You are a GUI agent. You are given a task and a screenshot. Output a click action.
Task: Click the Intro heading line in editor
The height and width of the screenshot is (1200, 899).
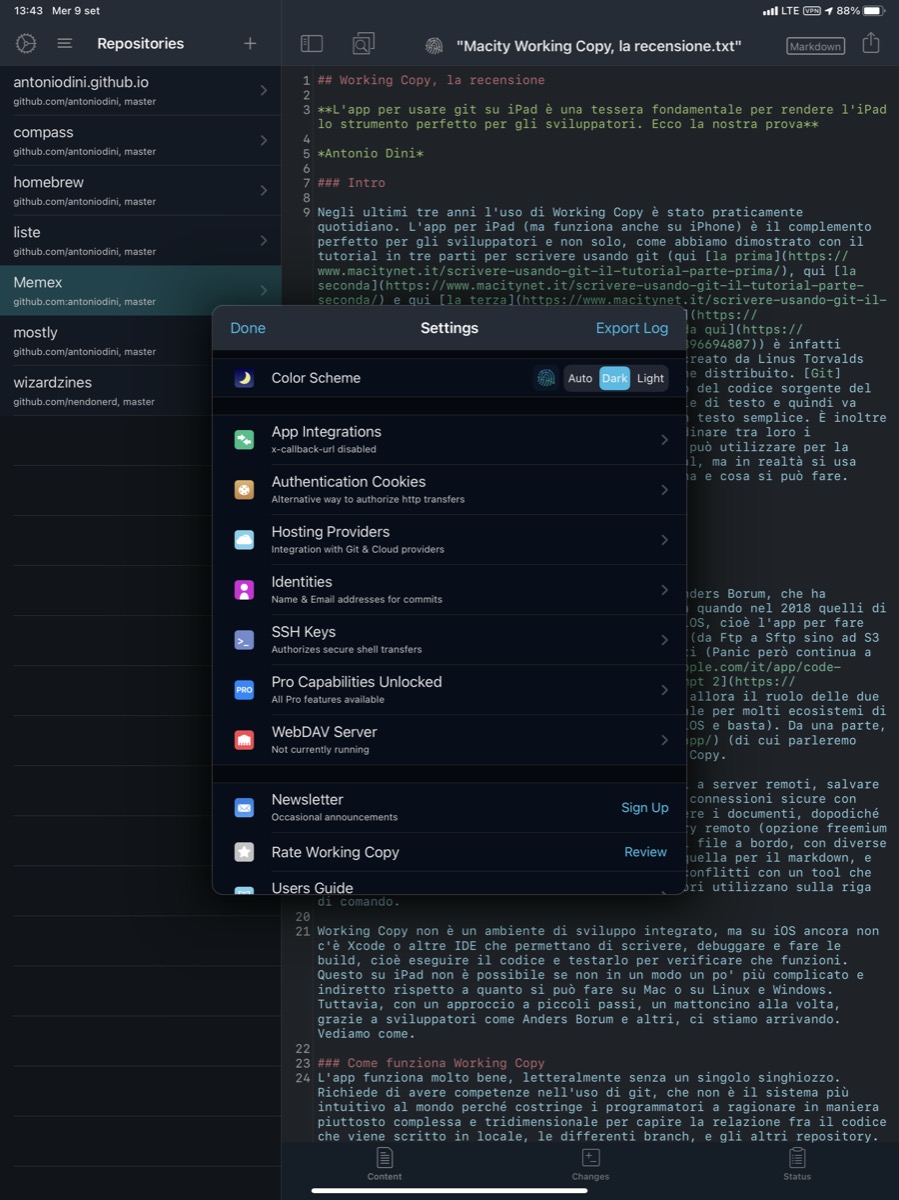pyautogui.click(x=351, y=183)
